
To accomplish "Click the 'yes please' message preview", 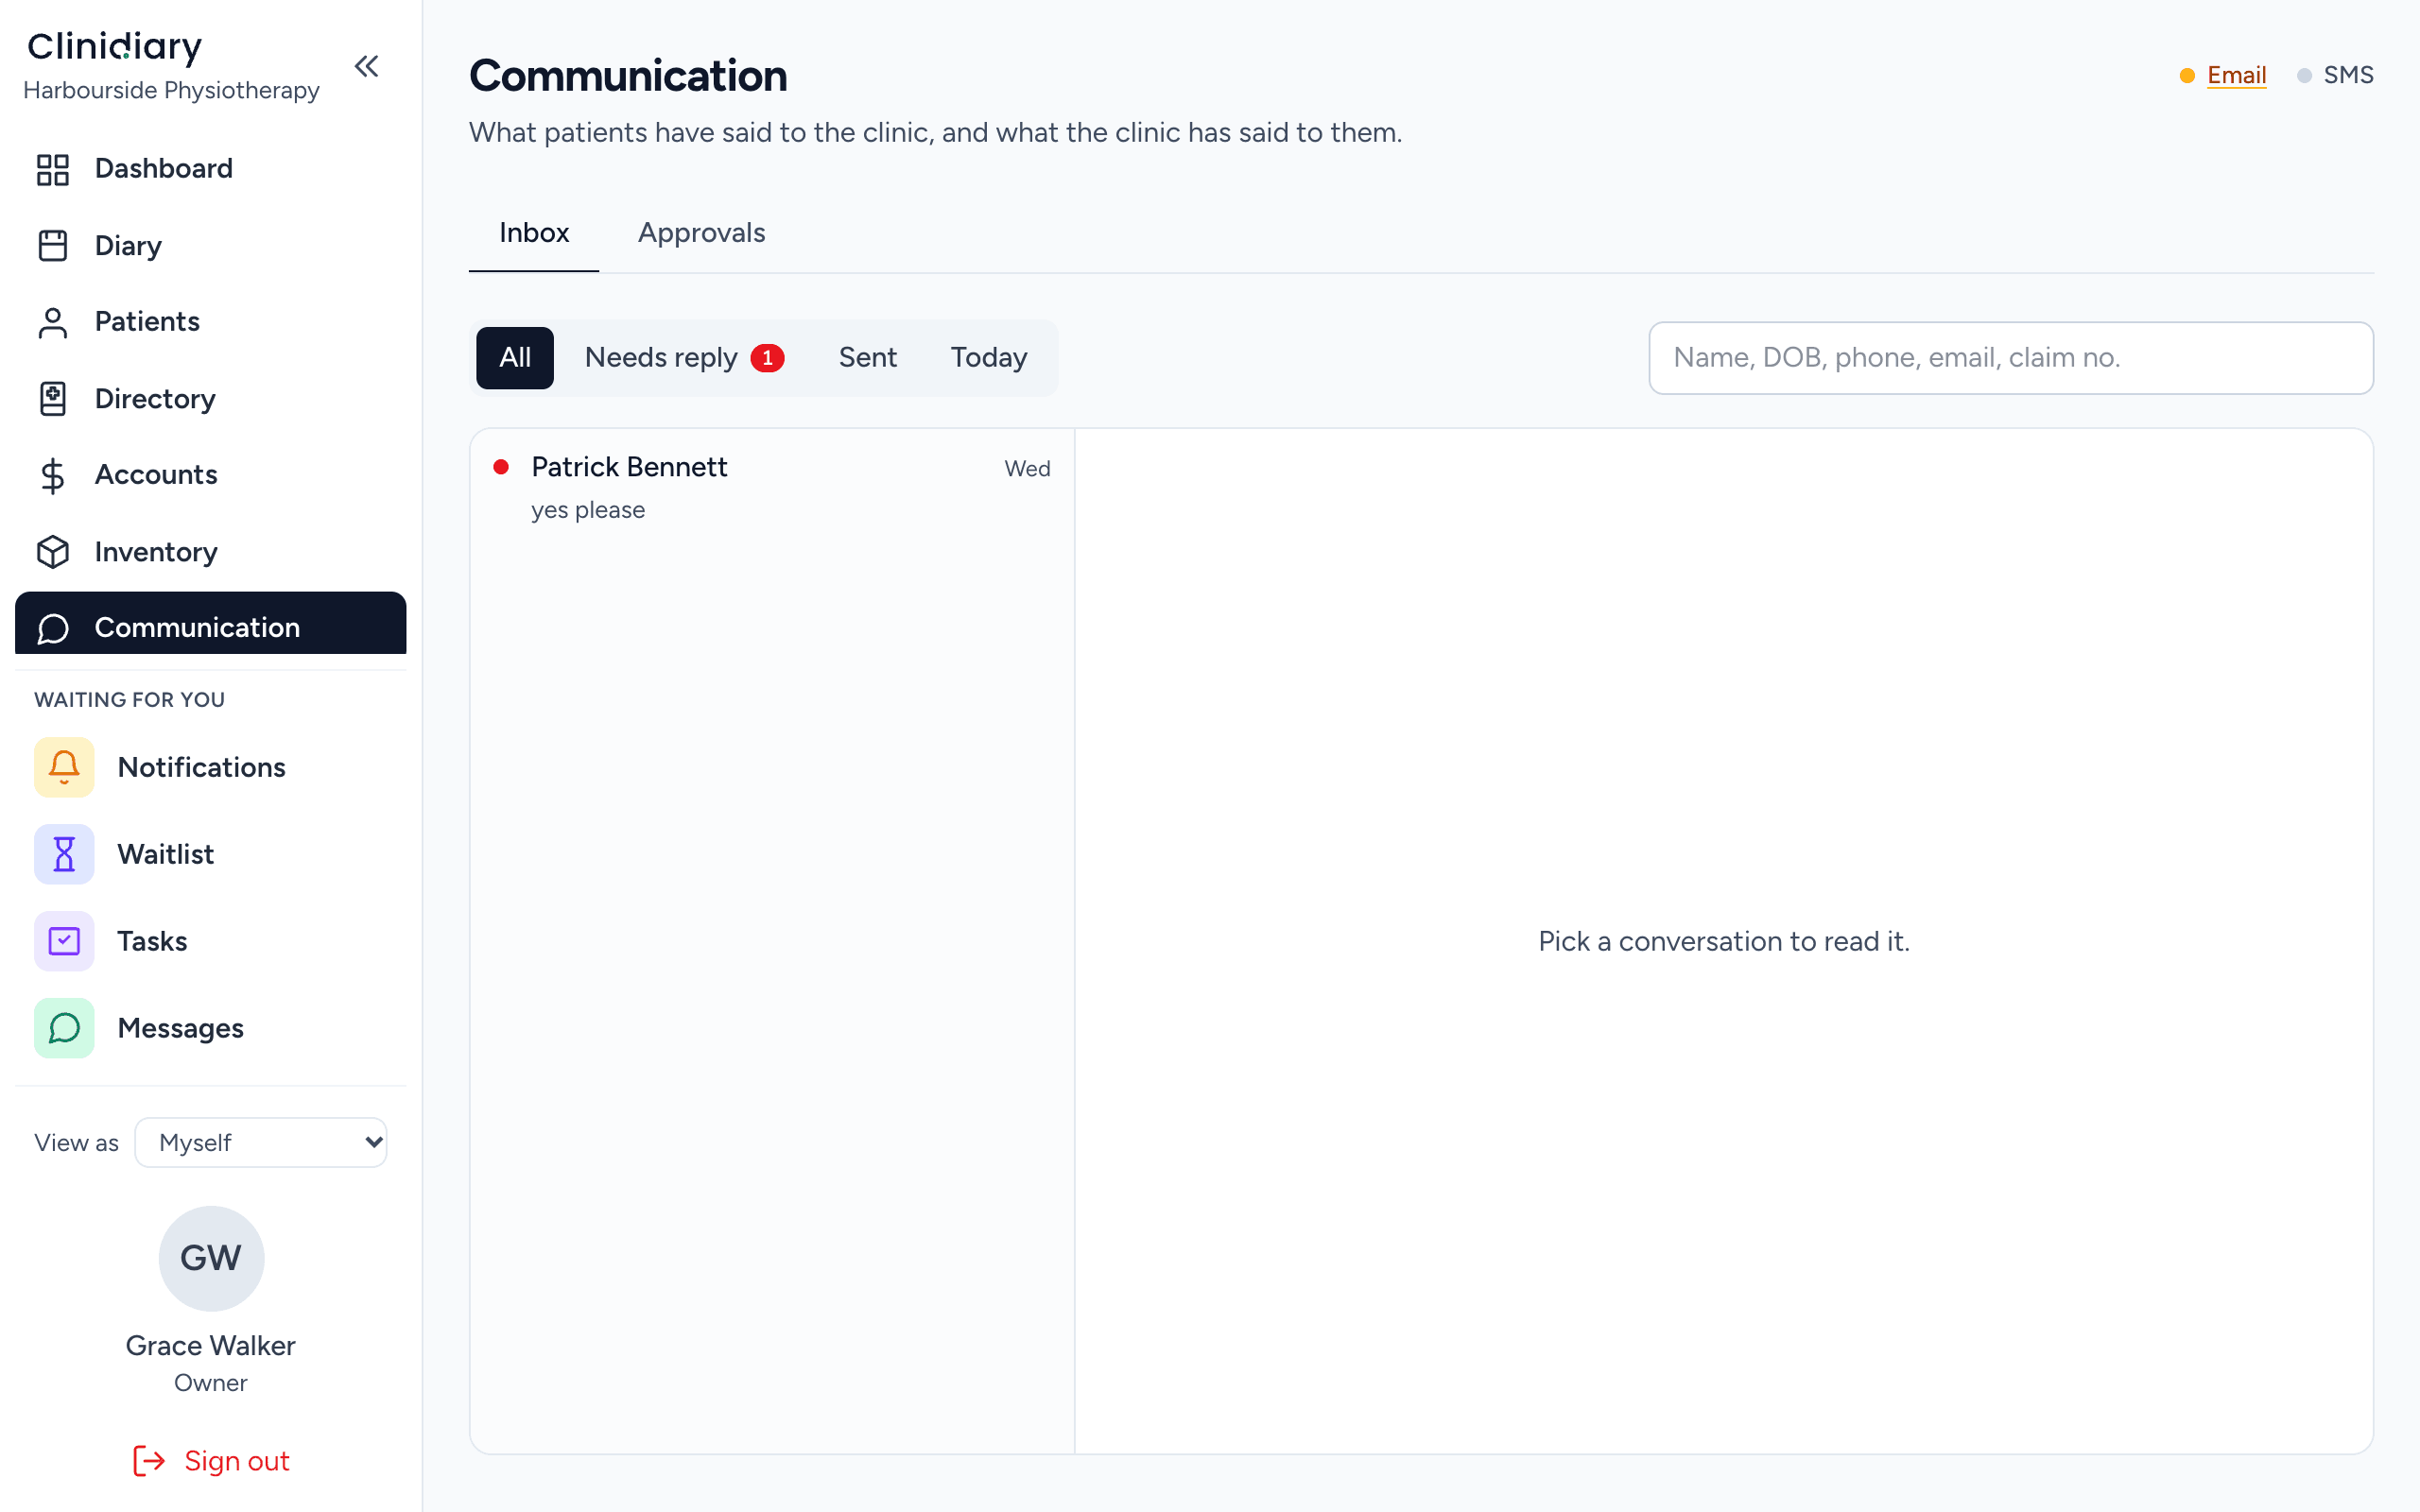I will [588, 510].
